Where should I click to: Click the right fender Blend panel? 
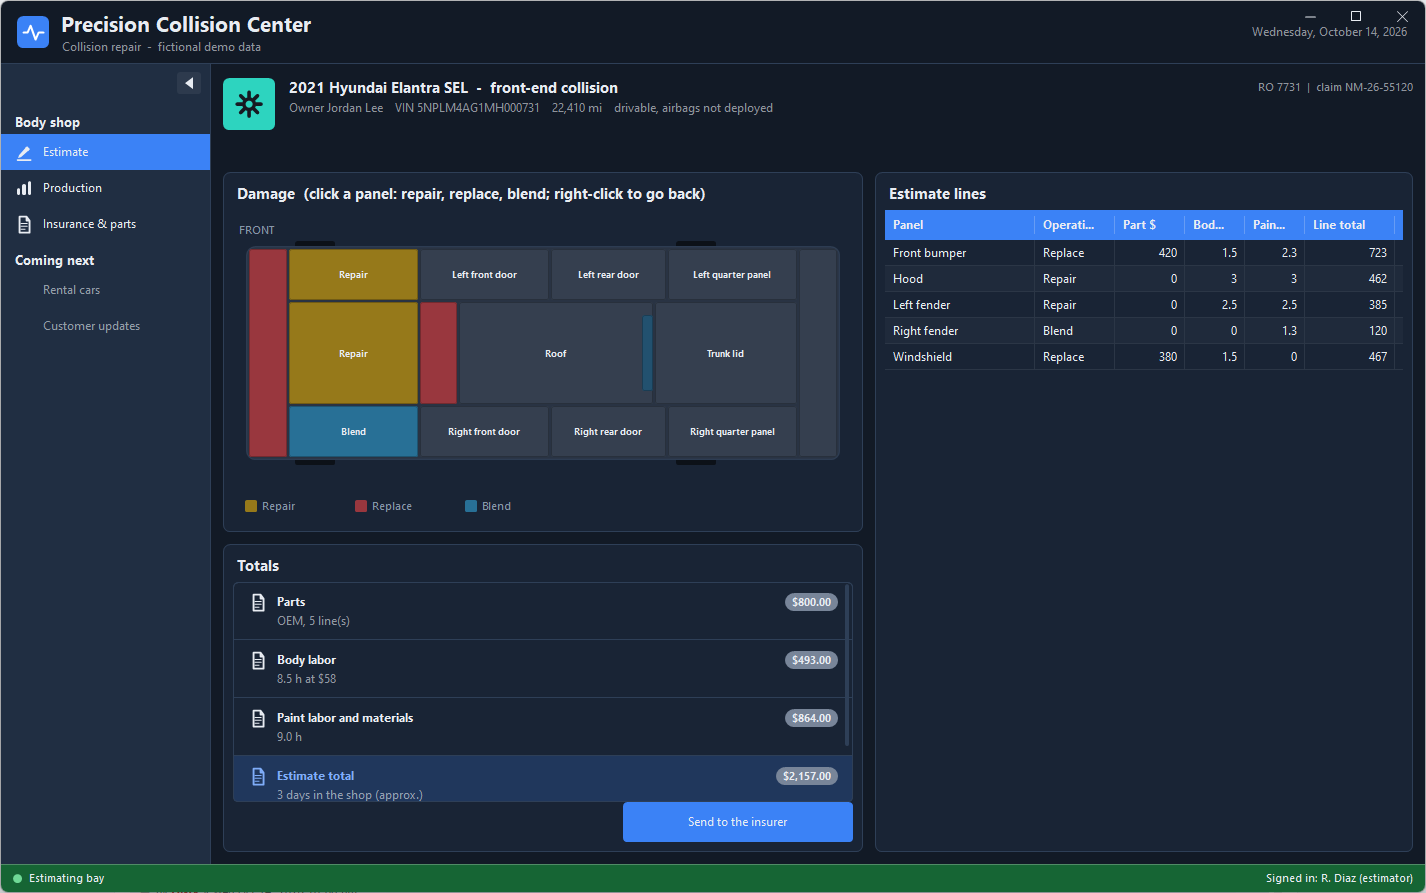[x=353, y=432]
